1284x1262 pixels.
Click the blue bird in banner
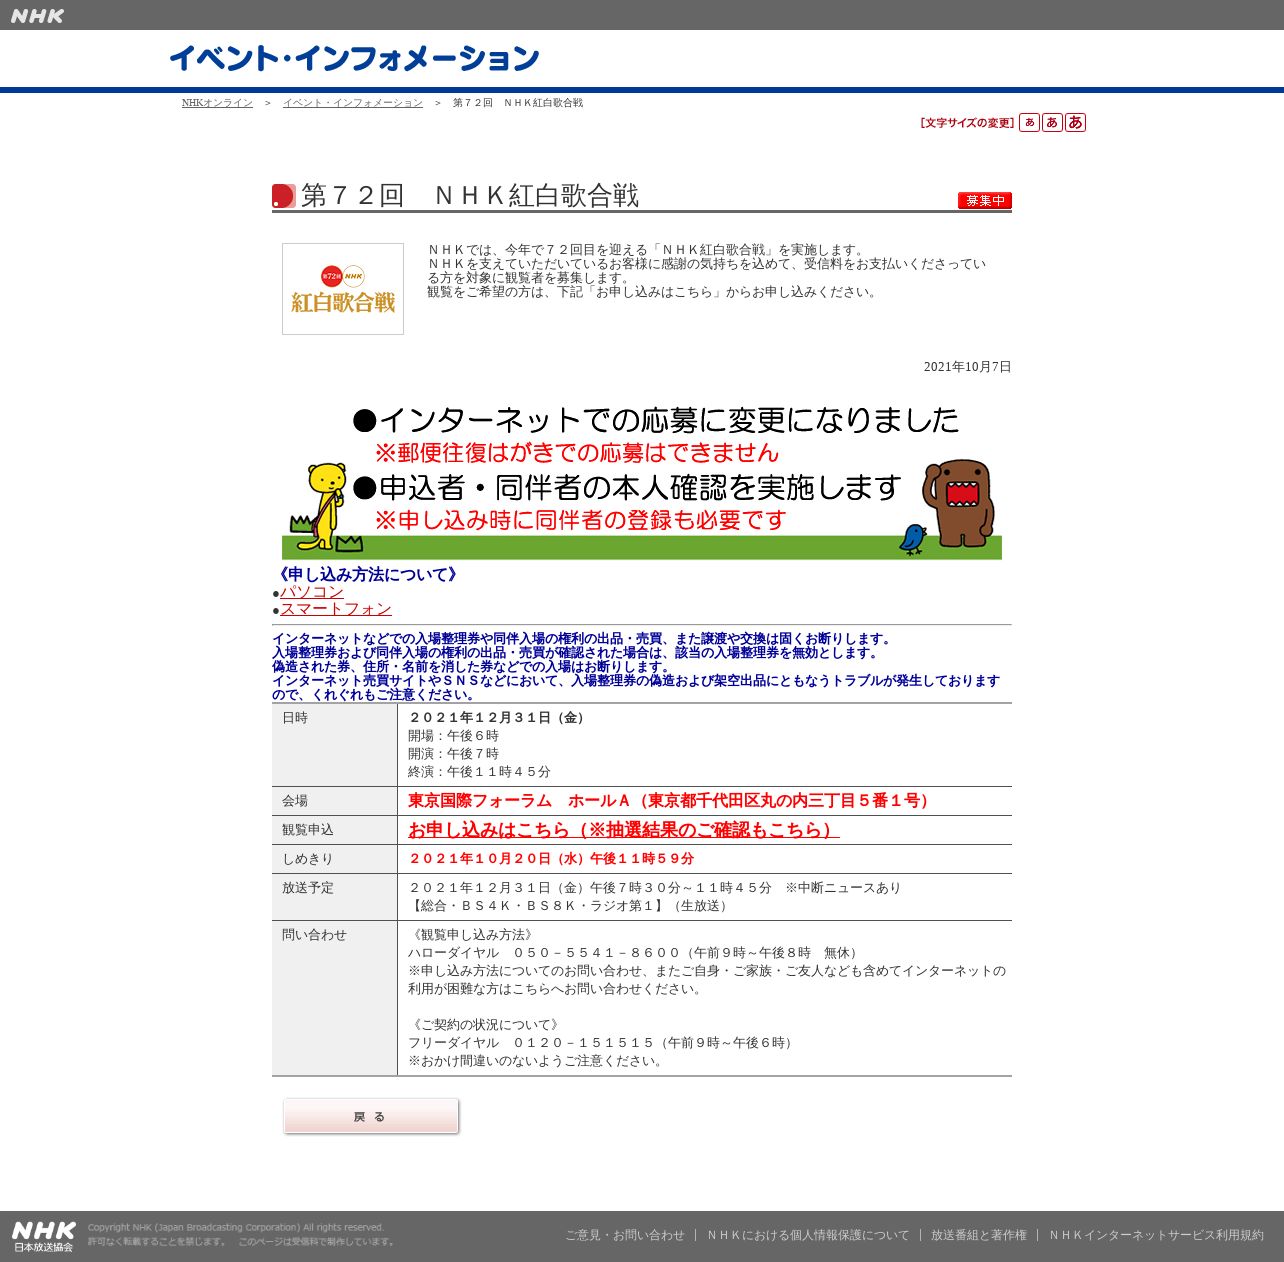pyautogui.click(x=912, y=539)
